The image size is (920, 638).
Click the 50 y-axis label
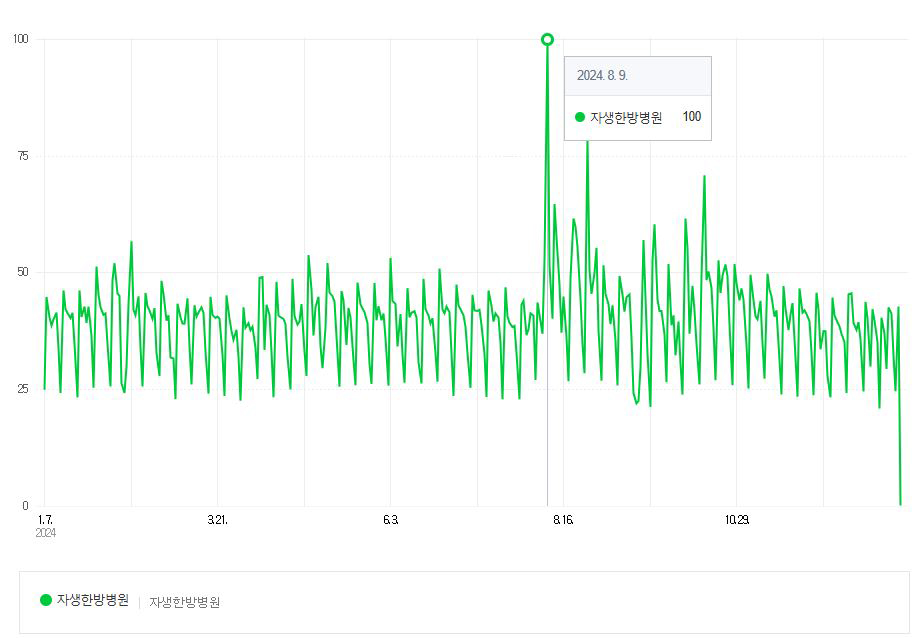tap(23, 272)
